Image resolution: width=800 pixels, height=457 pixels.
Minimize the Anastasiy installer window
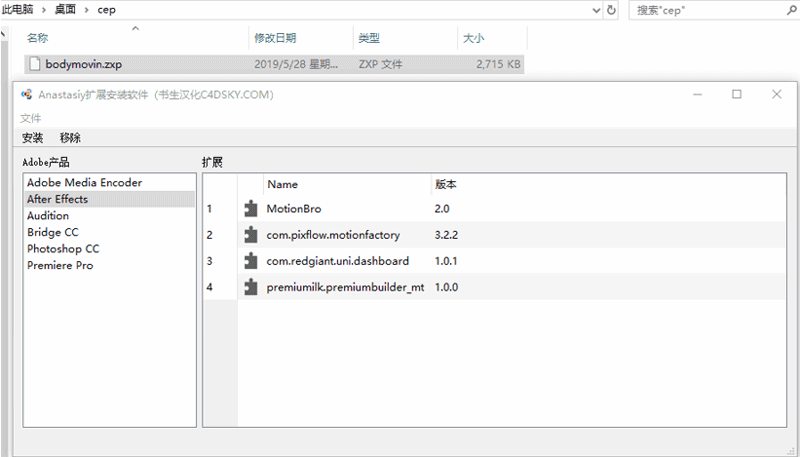pyautogui.click(x=697, y=94)
